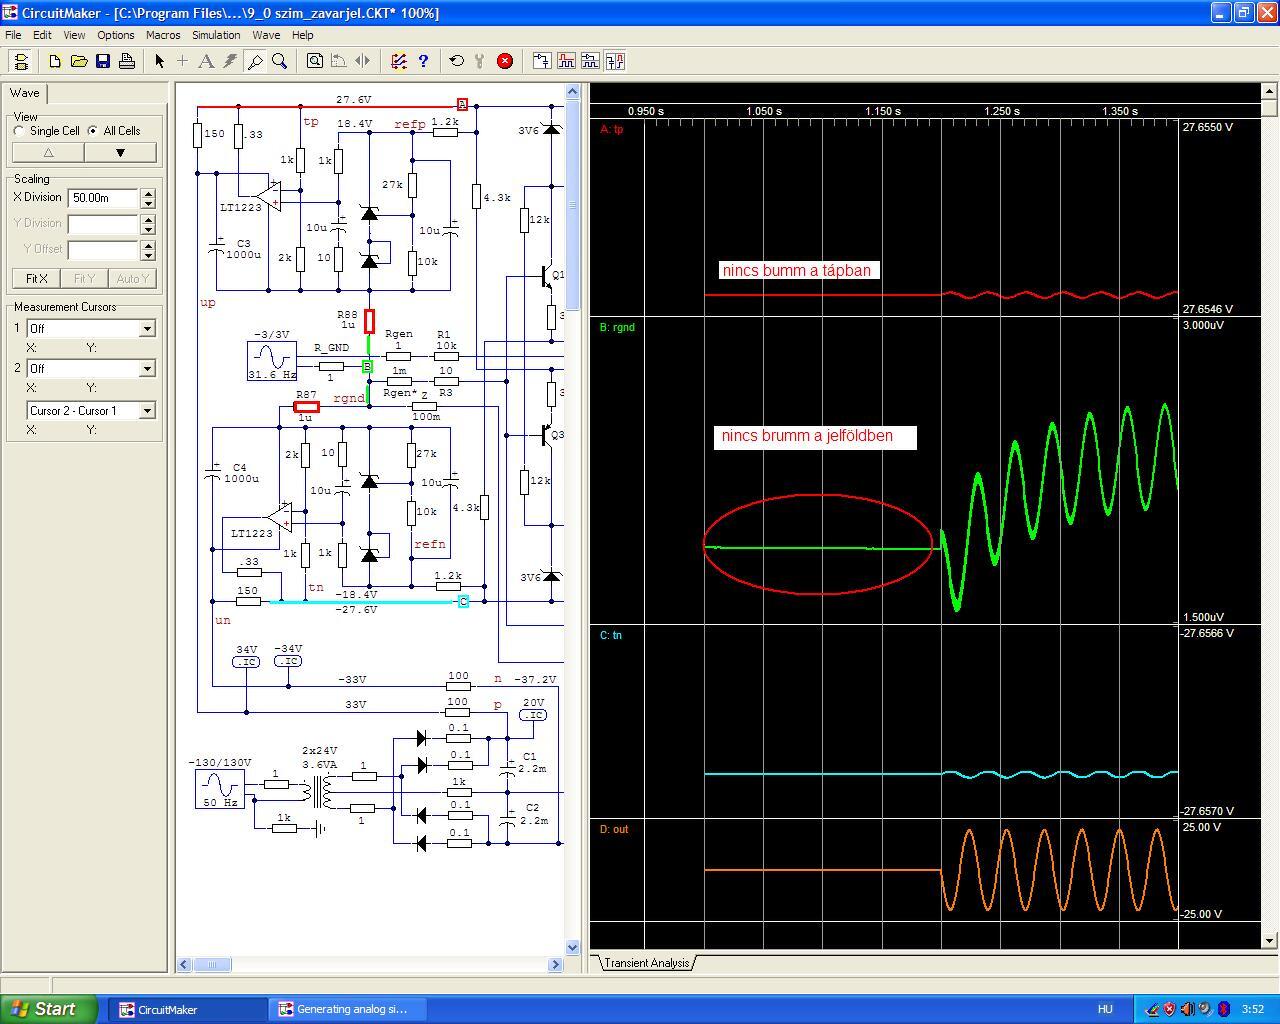Click the Digital/Analog mode icon
1280x1024 pixels.
pos(399,61)
